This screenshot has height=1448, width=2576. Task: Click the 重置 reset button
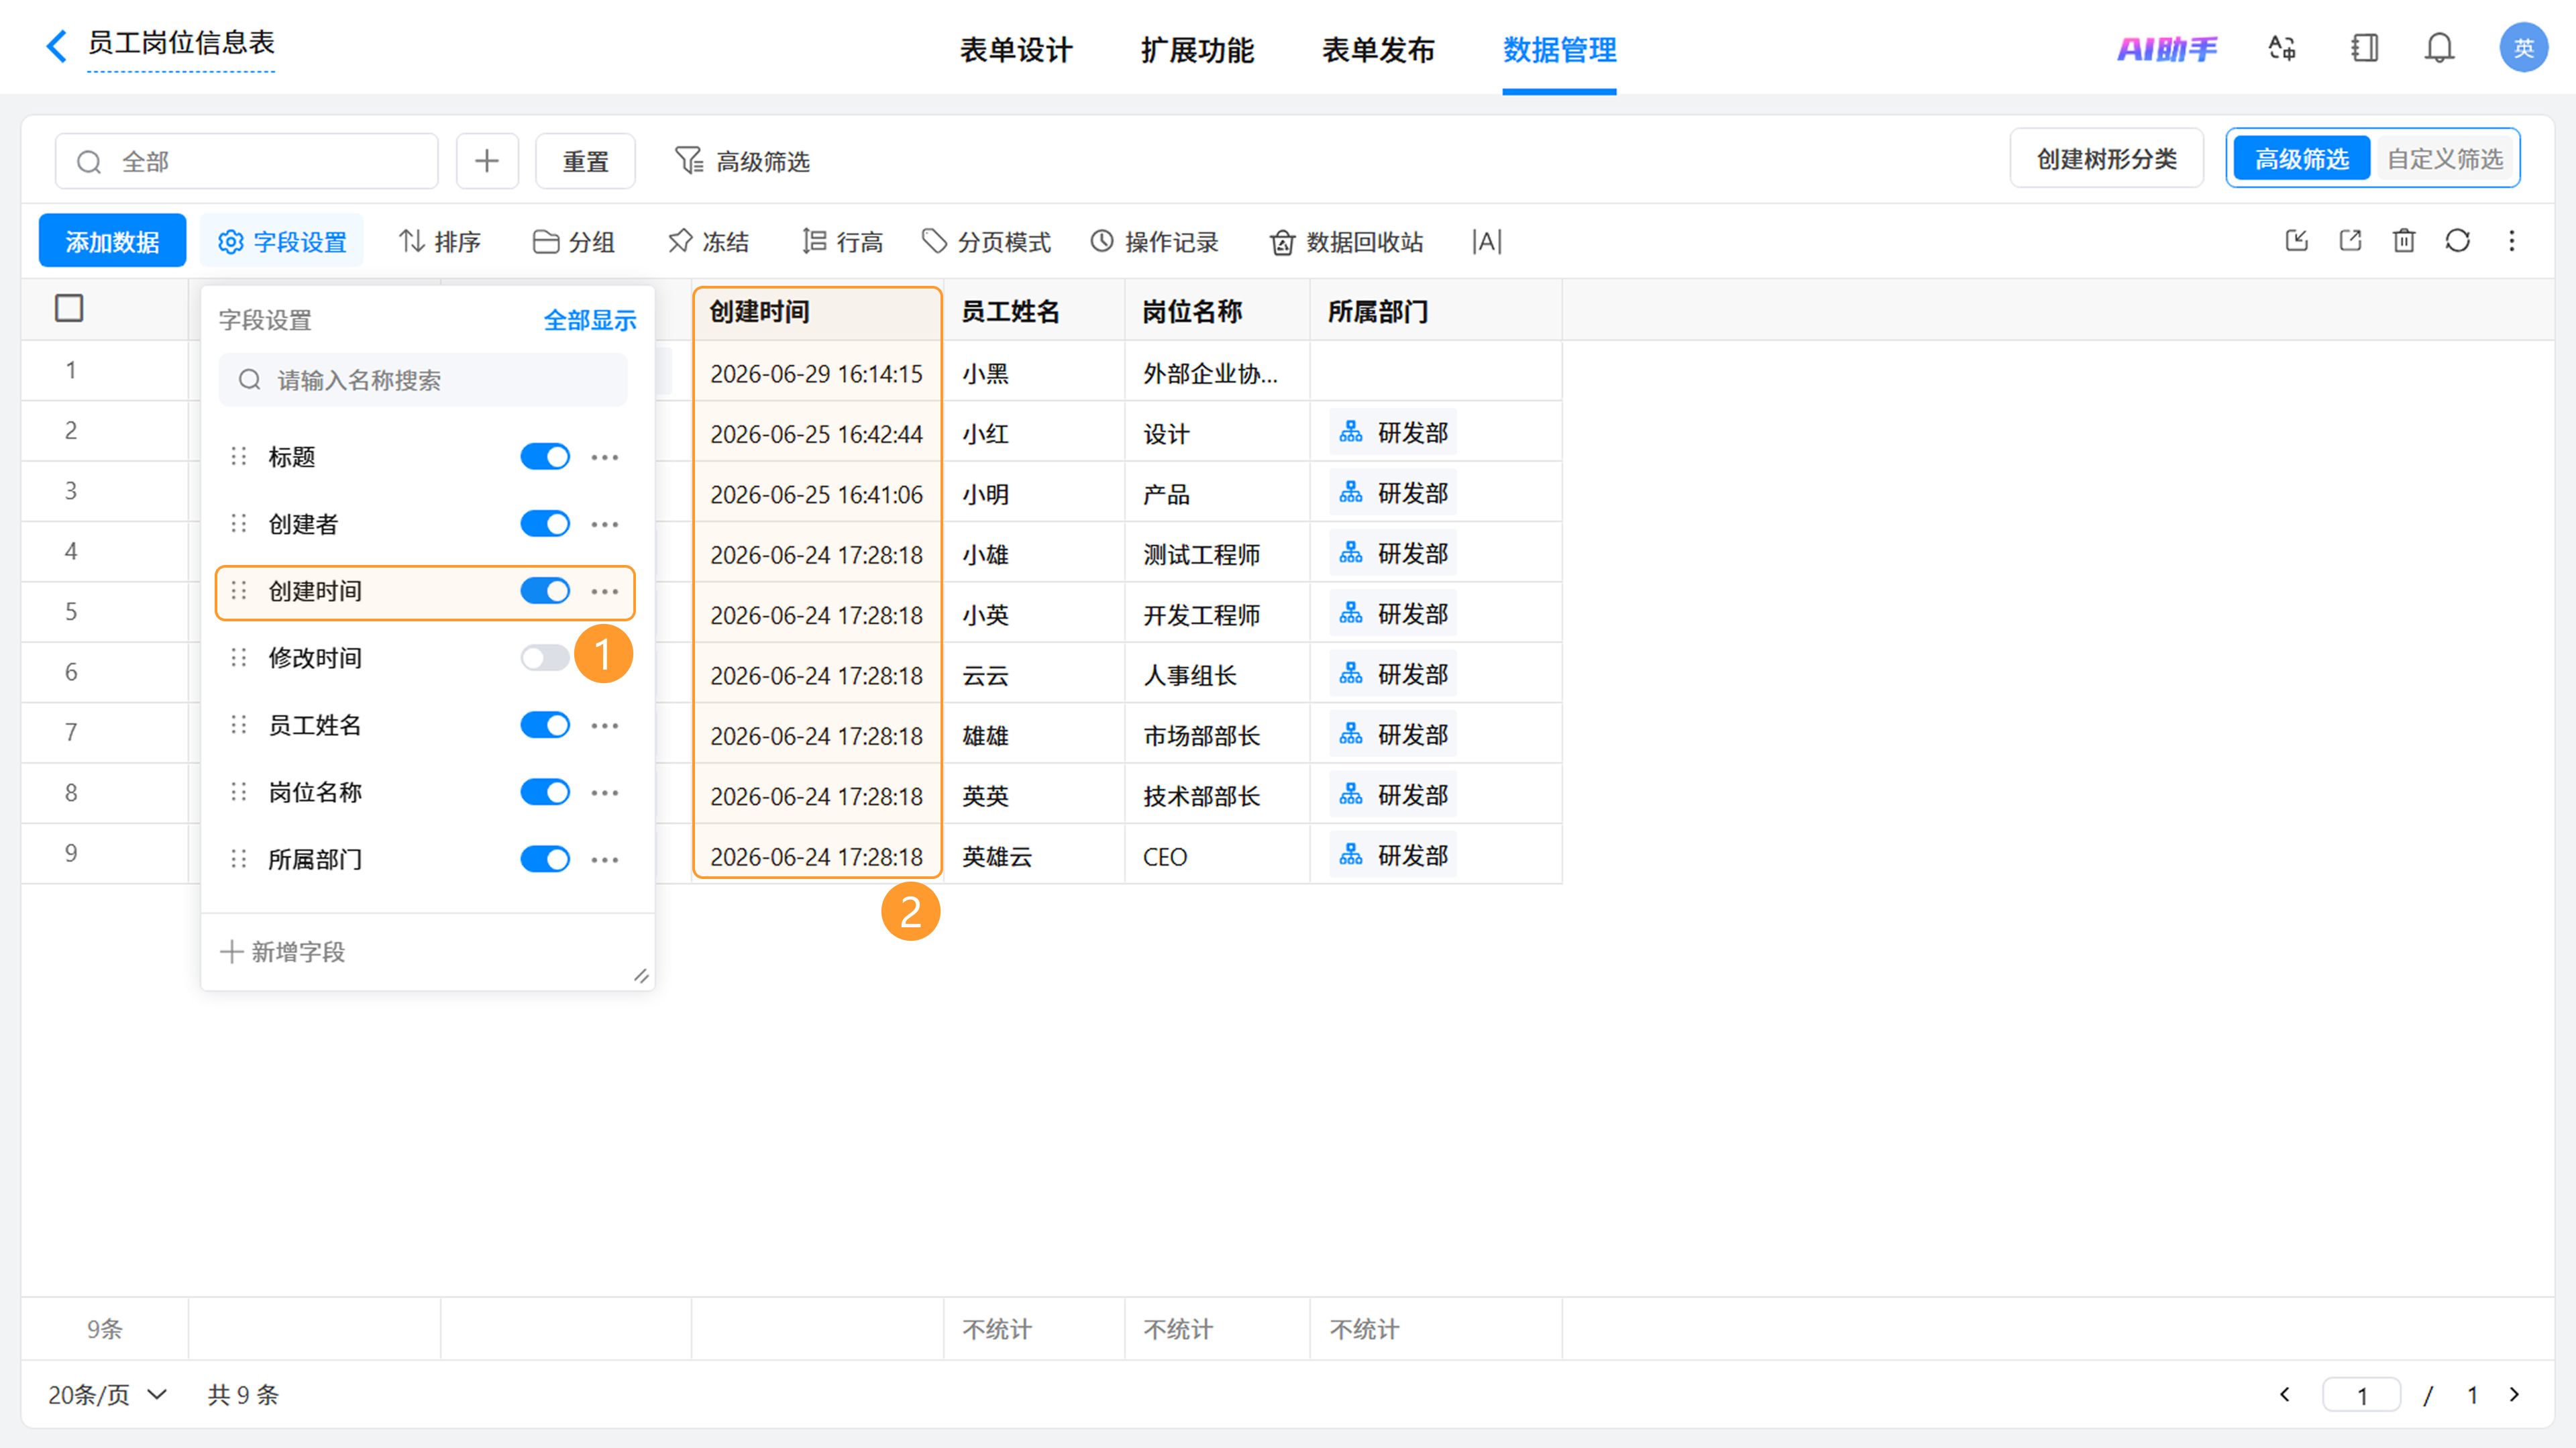585,161
